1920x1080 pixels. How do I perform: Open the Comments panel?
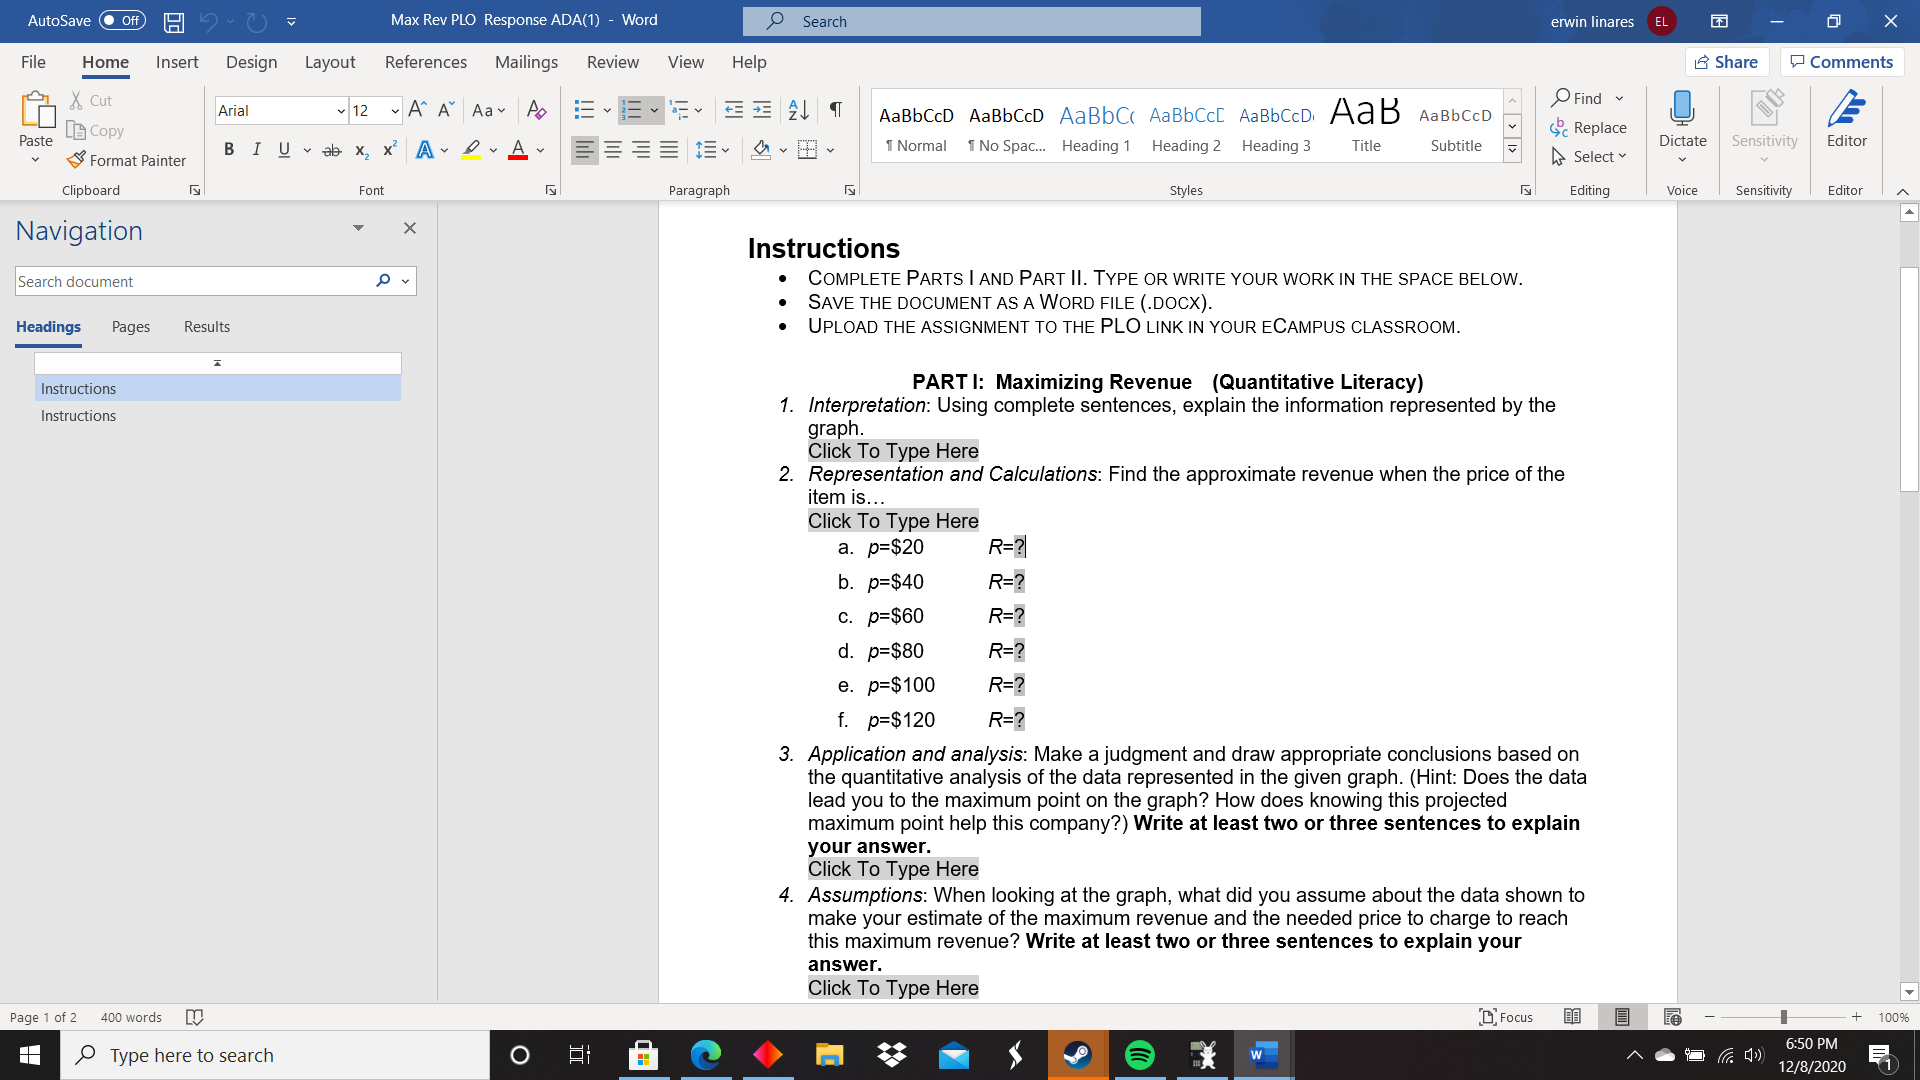[1841, 61]
